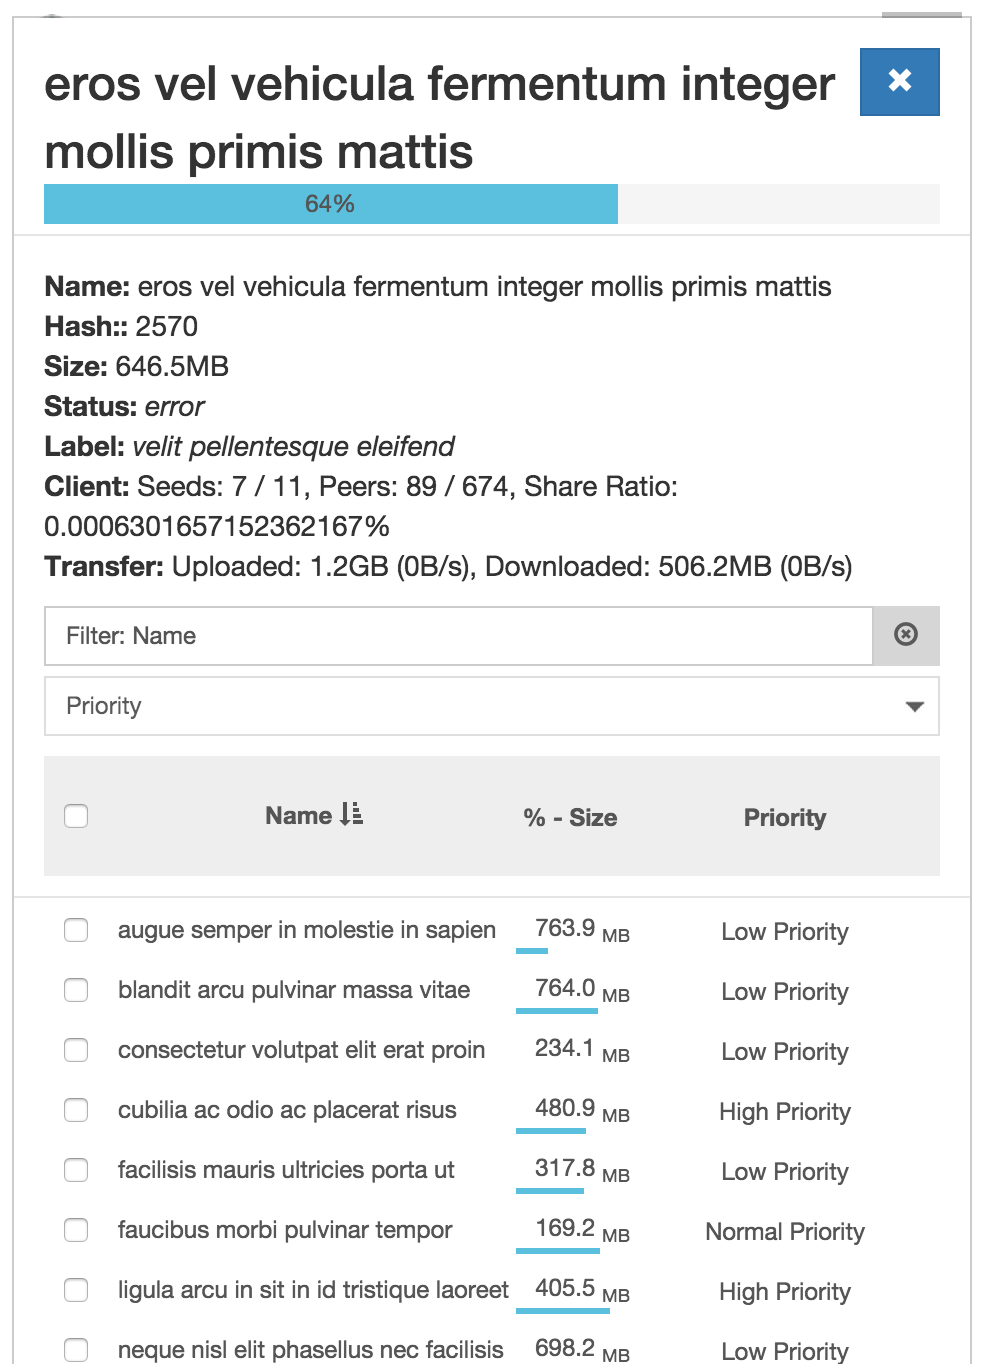
Task: Click the Priority column header
Action: coord(785,817)
